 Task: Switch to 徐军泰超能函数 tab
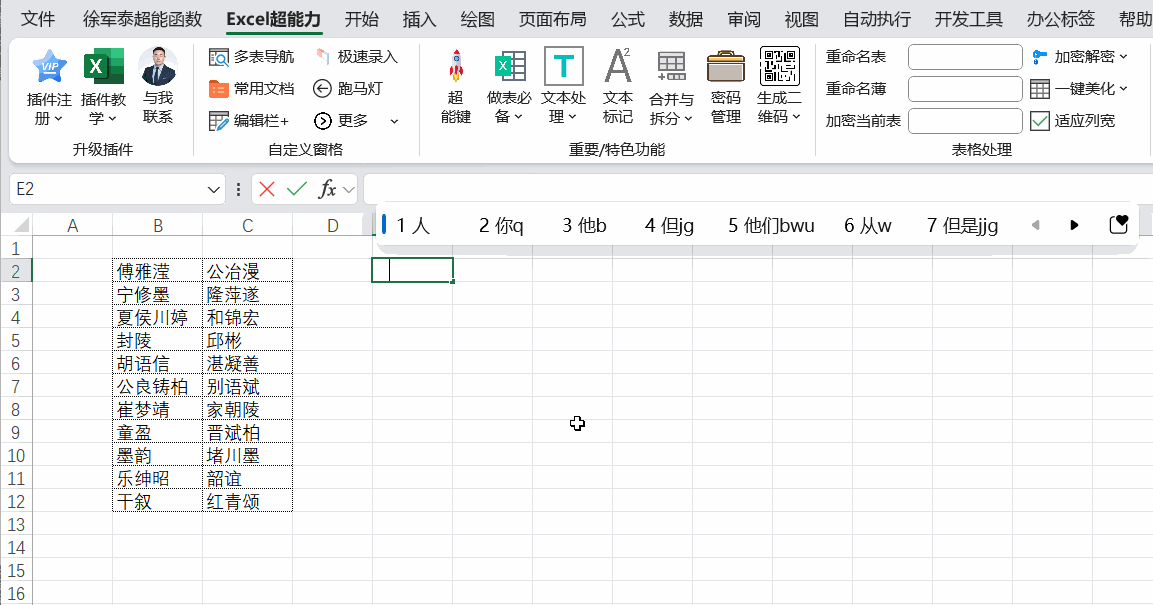pyautogui.click(x=143, y=19)
